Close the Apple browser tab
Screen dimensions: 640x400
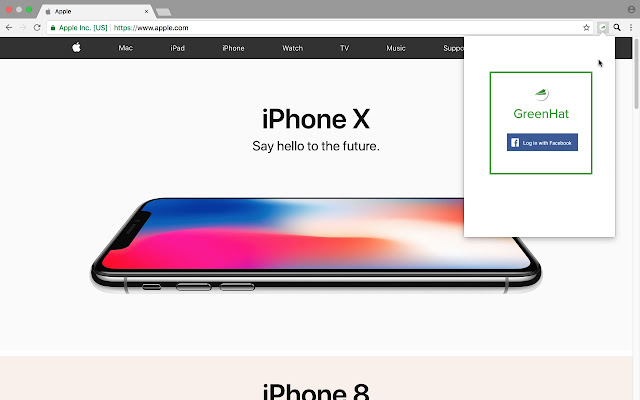click(x=146, y=11)
